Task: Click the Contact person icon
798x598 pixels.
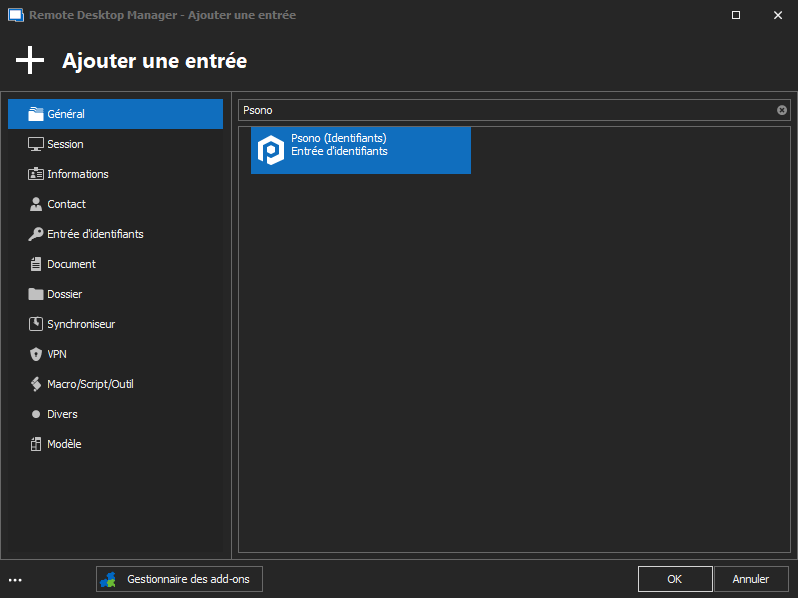Action: 36,204
